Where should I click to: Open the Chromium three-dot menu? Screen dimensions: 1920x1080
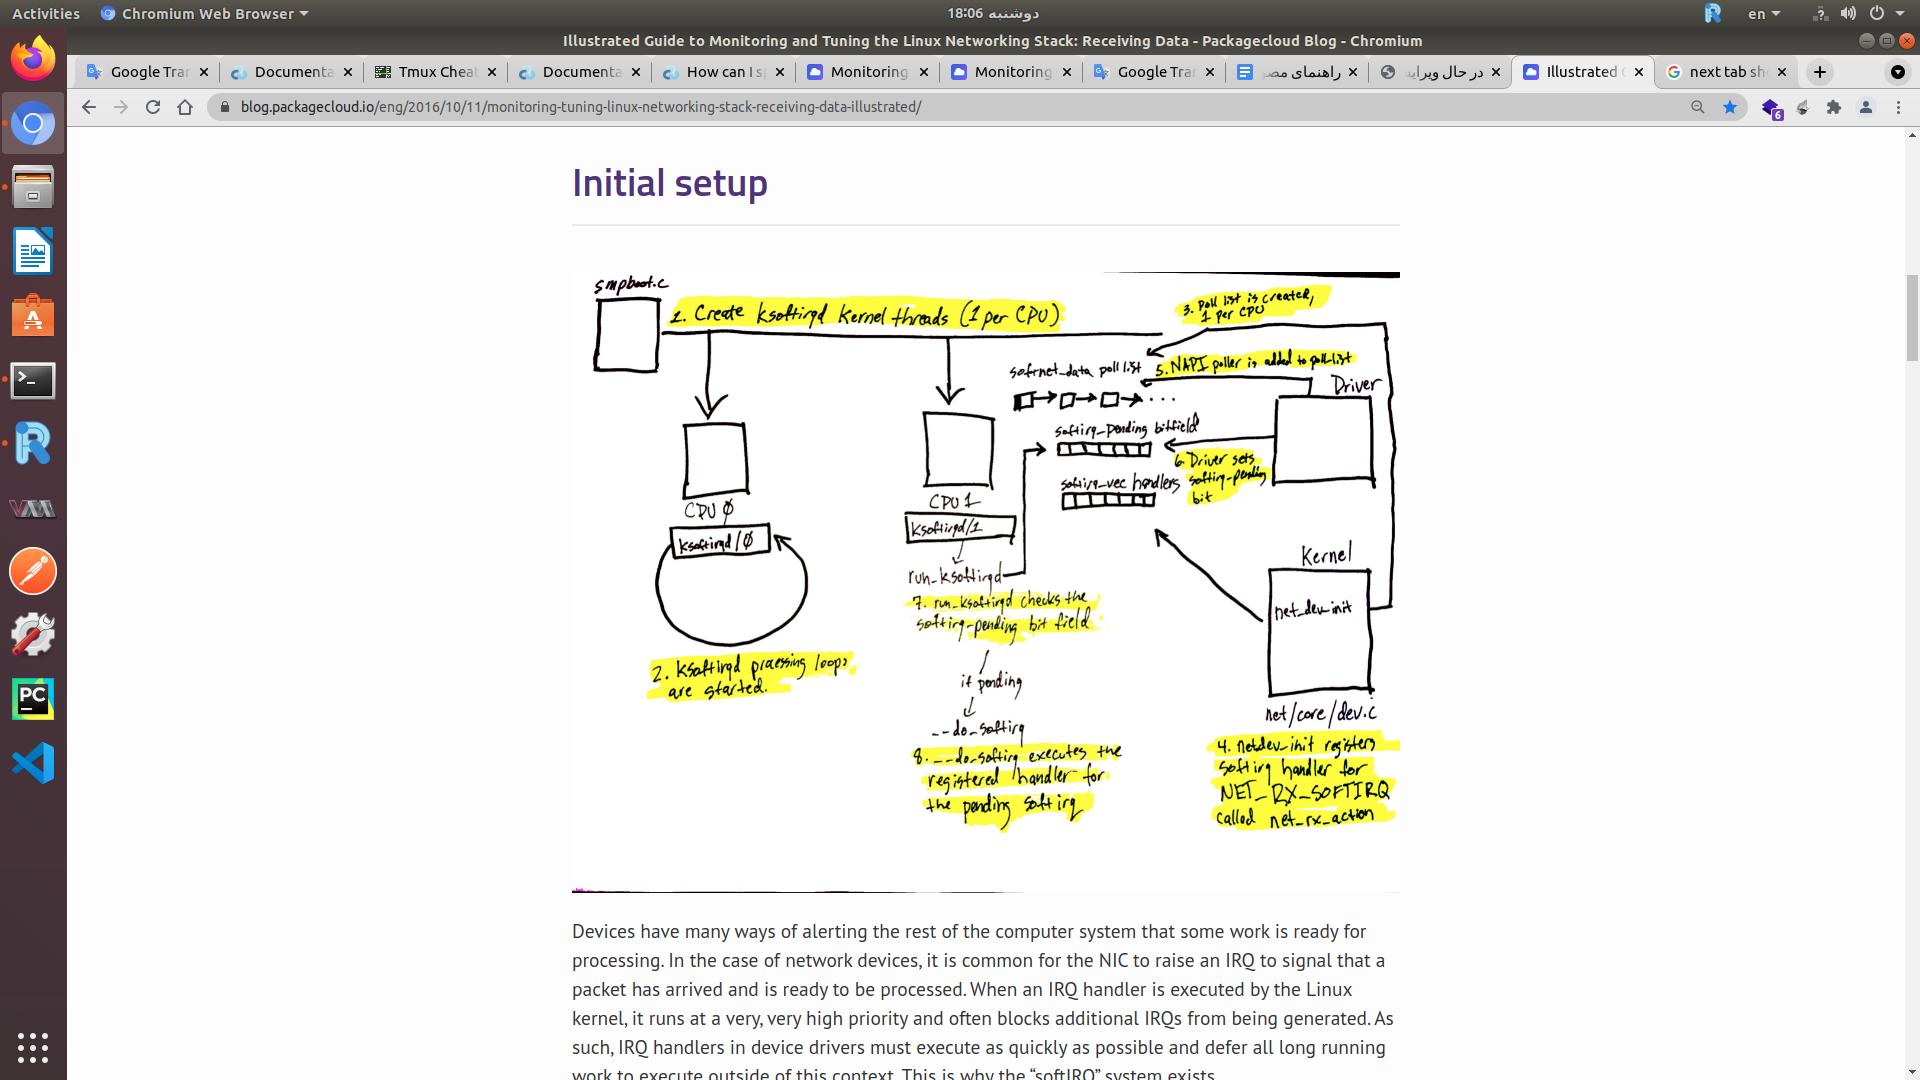coord(1898,107)
